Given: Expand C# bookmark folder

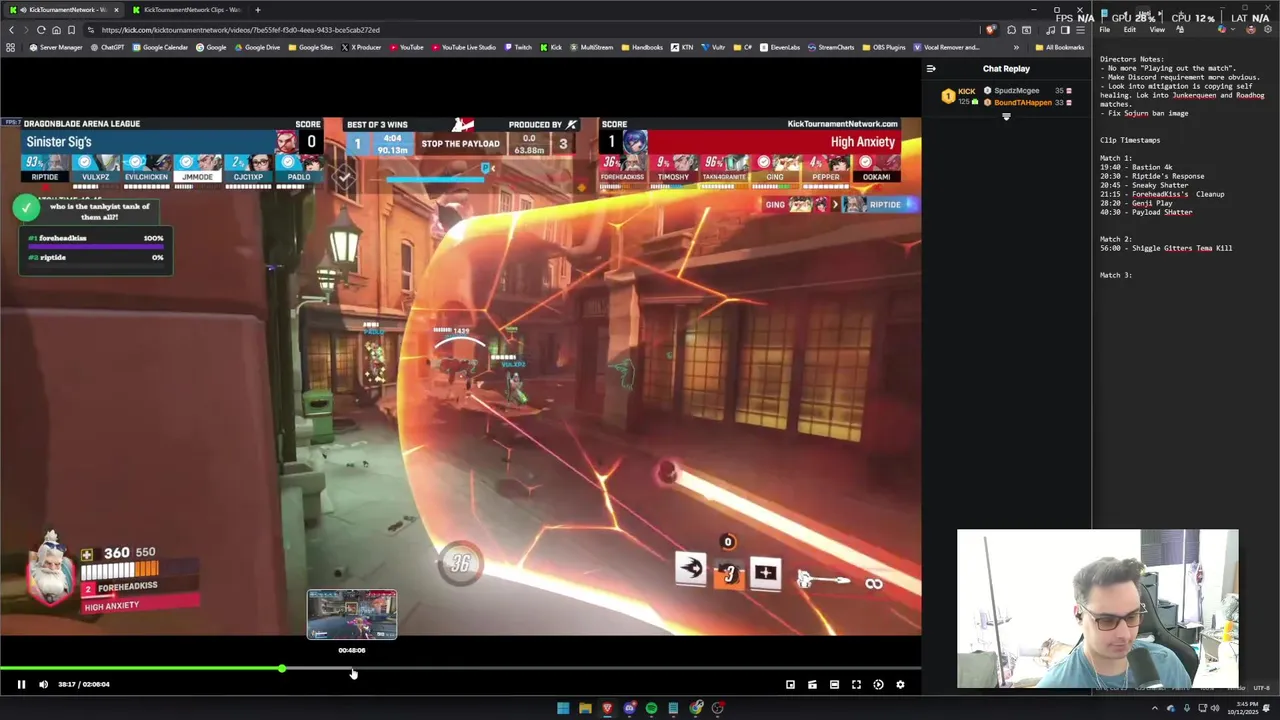Looking at the screenshot, I should 742,47.
